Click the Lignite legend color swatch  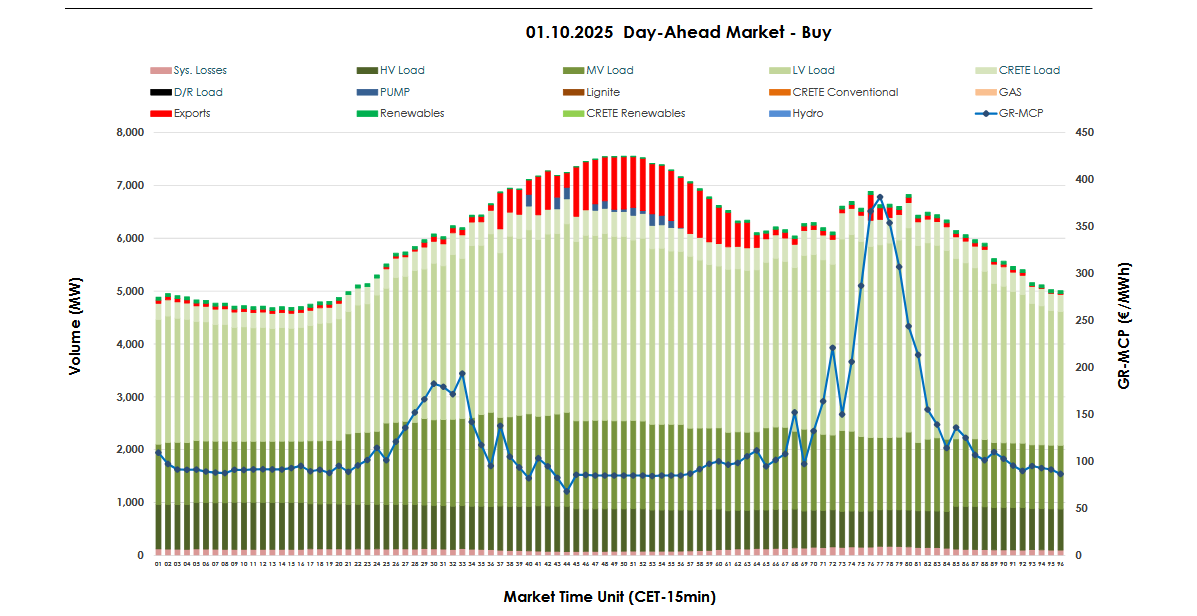572,92
